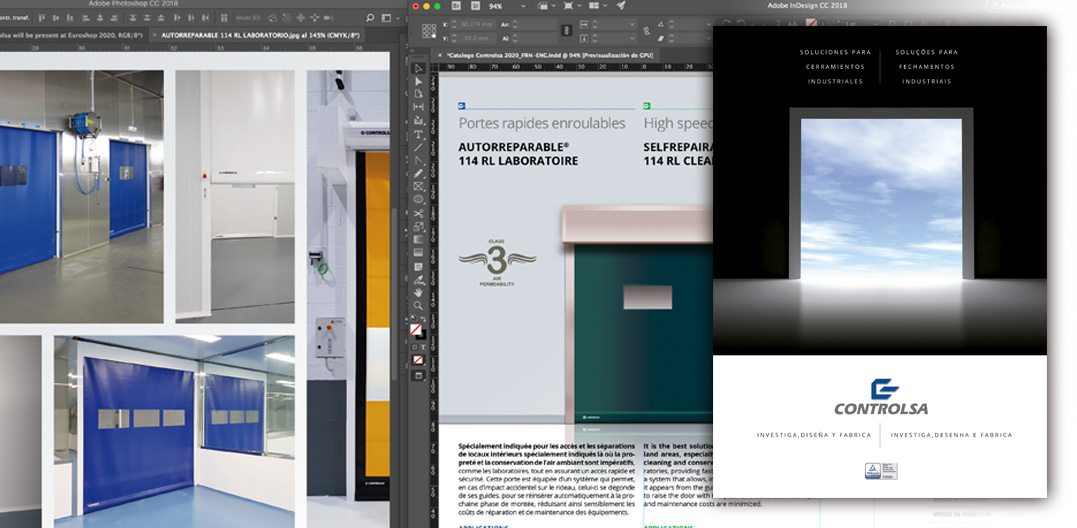This screenshot has width=1077, height=528.
Task: Select the Line tool in InDesign
Action: pyautogui.click(x=418, y=147)
